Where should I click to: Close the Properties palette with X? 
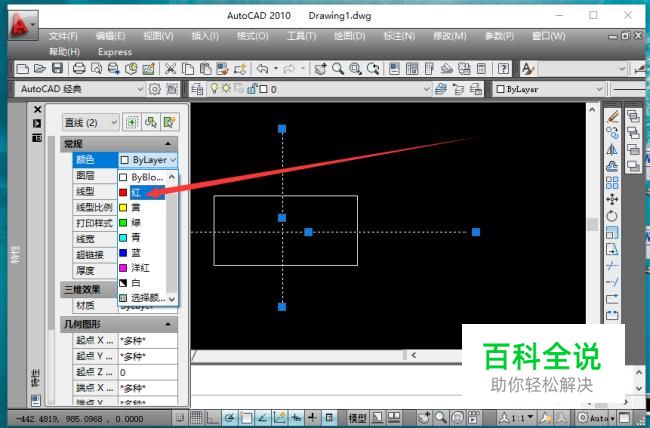(37, 109)
